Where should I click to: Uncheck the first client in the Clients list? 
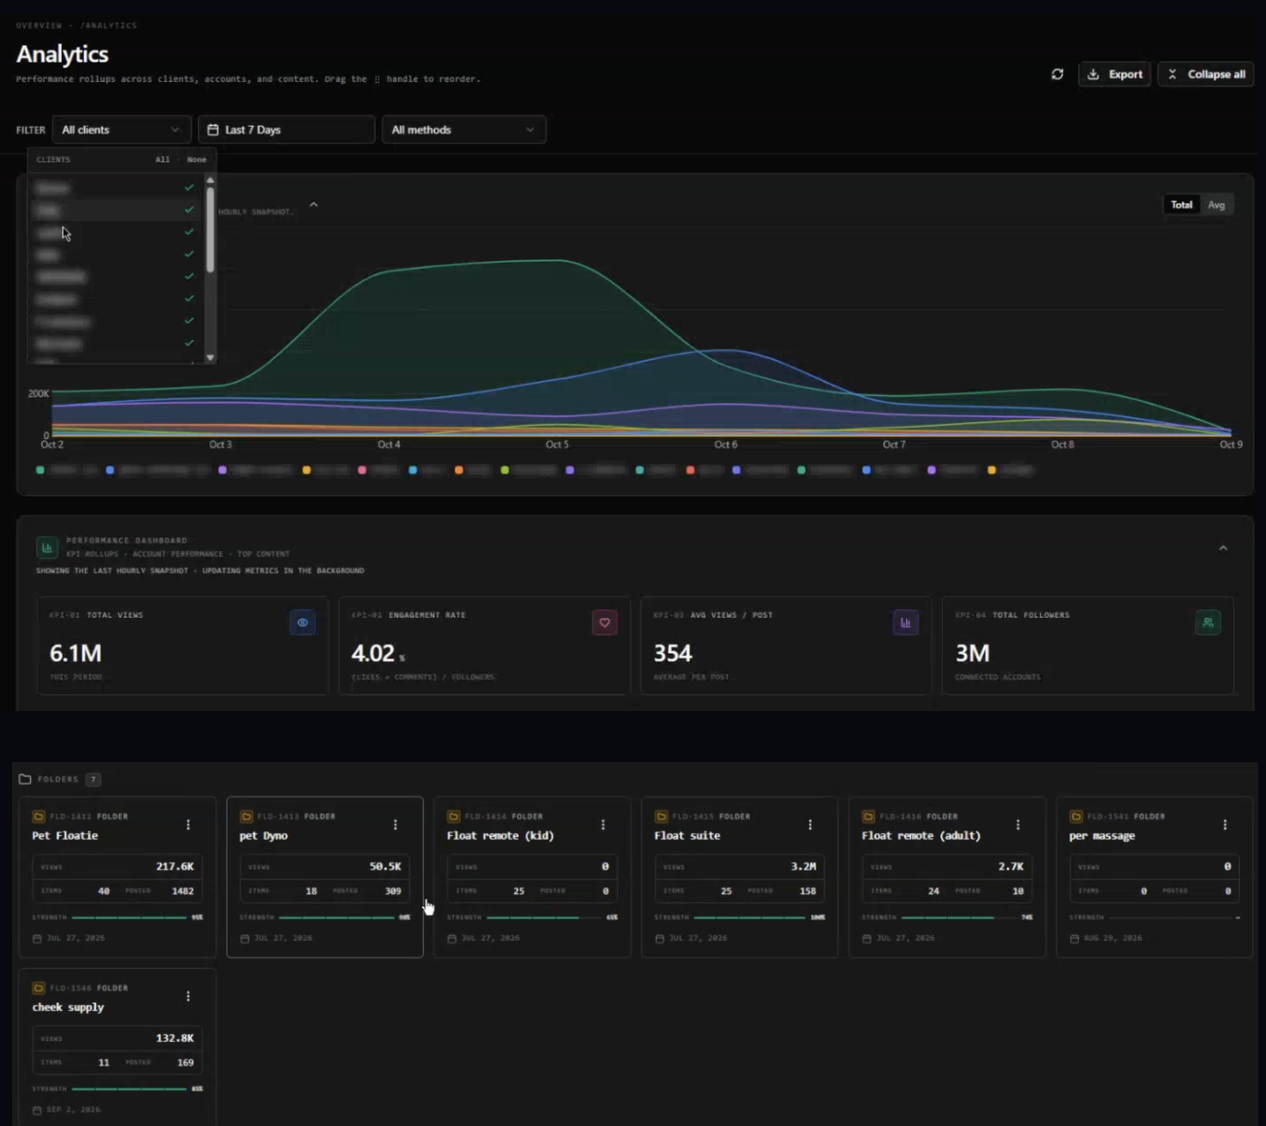click(x=189, y=187)
